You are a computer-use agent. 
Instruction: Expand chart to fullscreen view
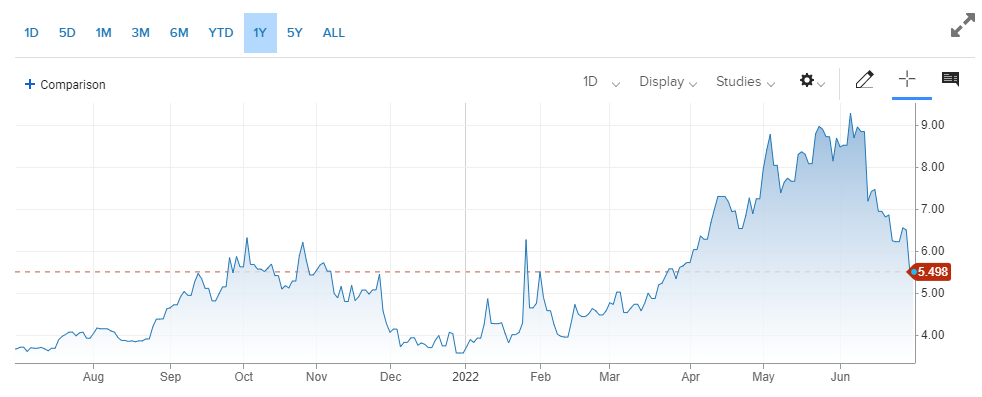coord(963,27)
